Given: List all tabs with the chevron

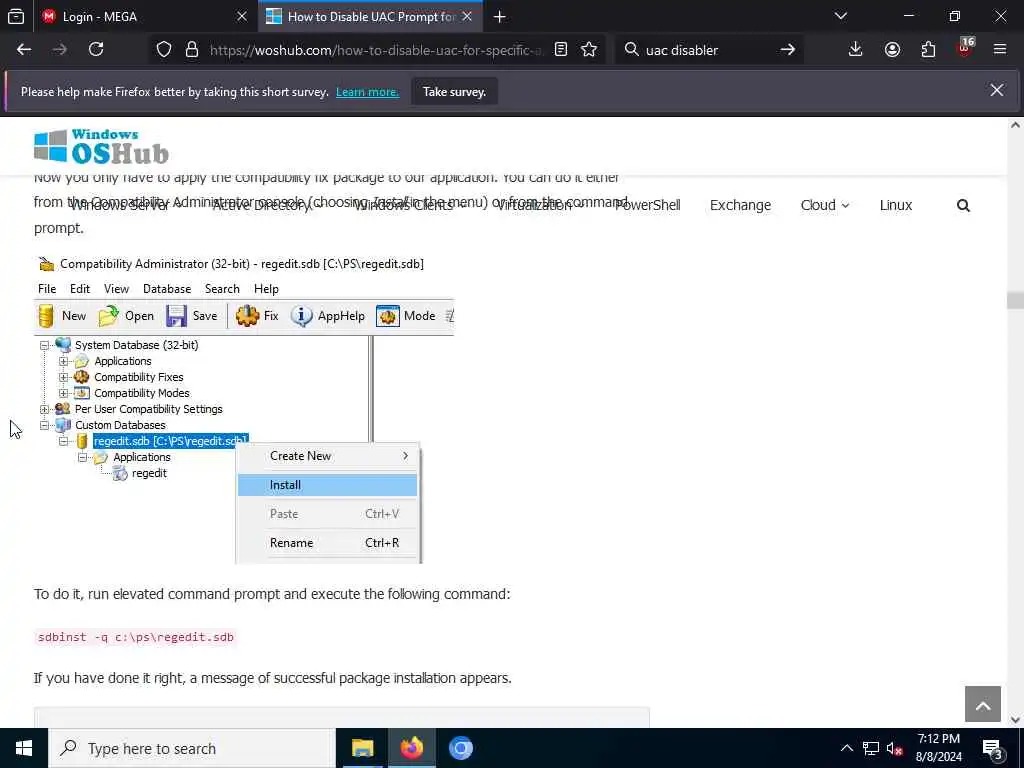Looking at the screenshot, I should point(841,16).
